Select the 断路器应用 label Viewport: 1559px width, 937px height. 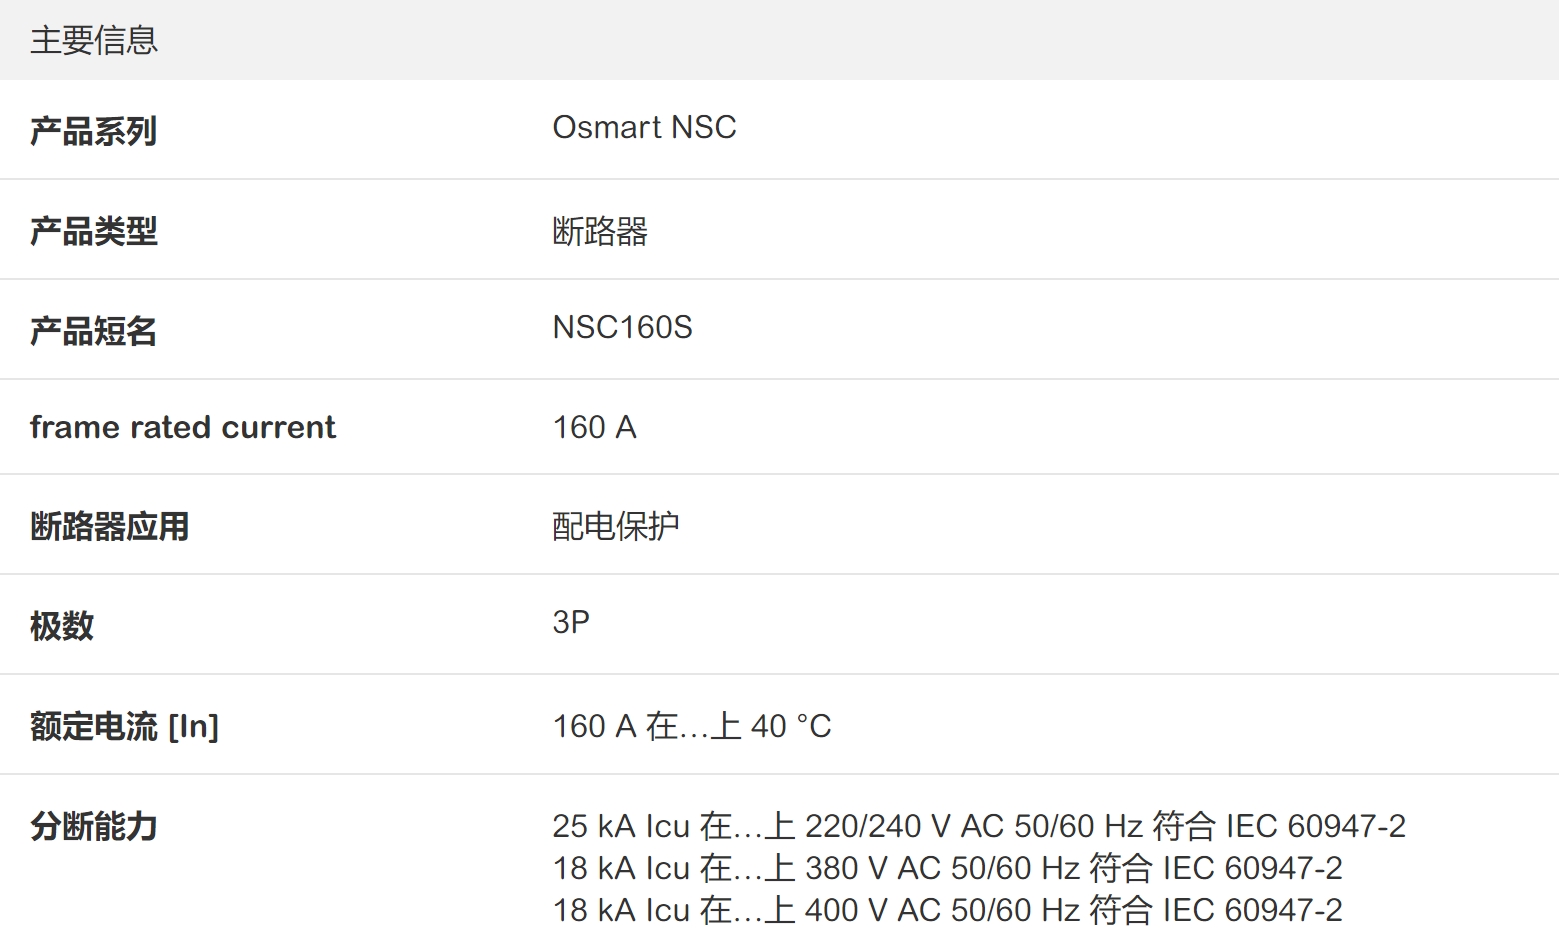click(110, 526)
